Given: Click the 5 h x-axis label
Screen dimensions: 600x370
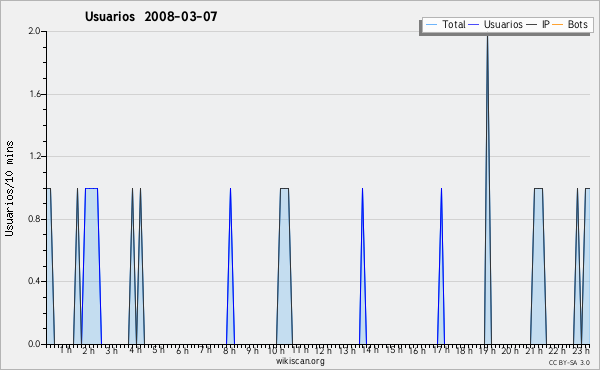Looking at the screenshot, I should click(158, 350).
